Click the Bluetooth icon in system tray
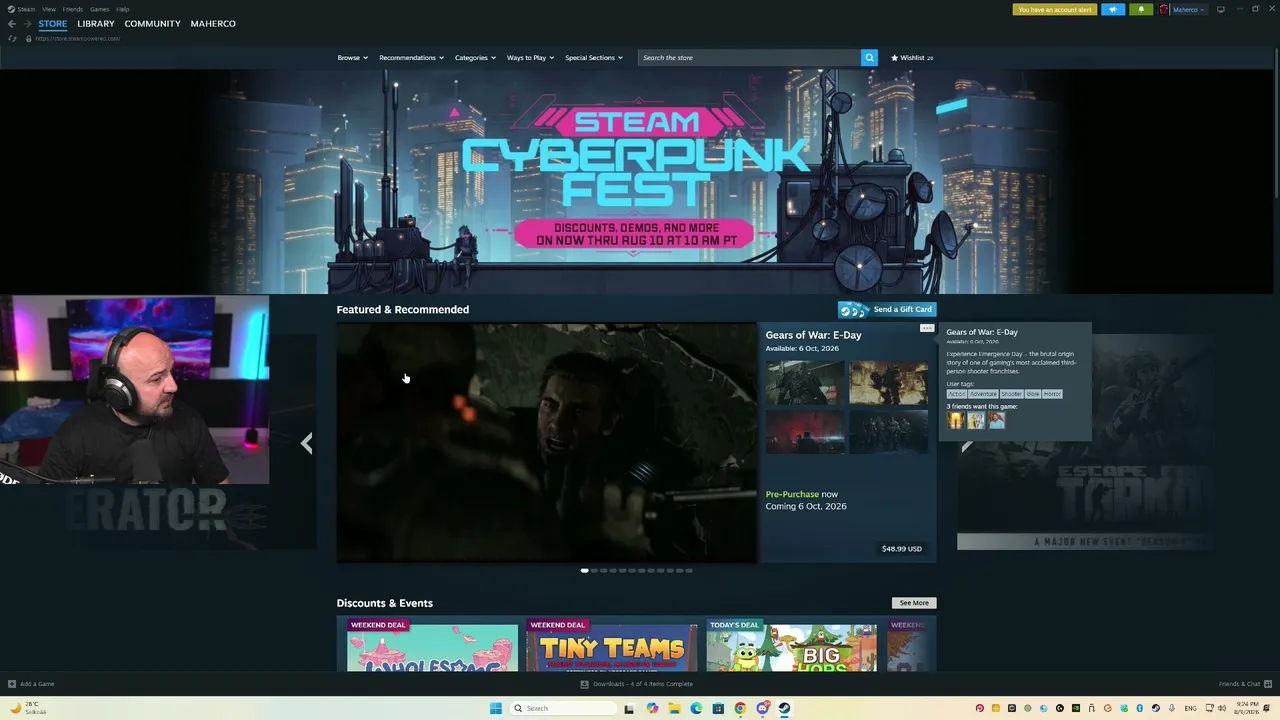The height and width of the screenshot is (720, 1280). coord(1140,708)
